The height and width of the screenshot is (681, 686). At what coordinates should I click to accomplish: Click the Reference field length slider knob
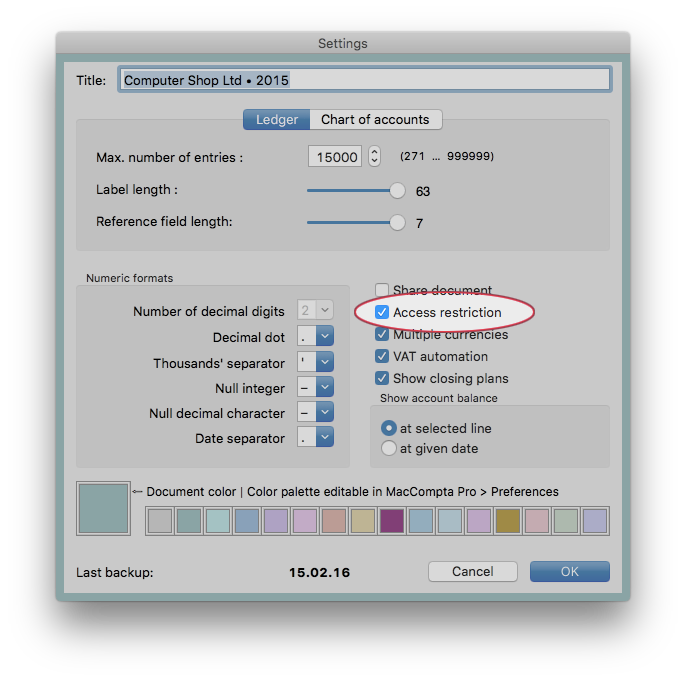coord(397,223)
